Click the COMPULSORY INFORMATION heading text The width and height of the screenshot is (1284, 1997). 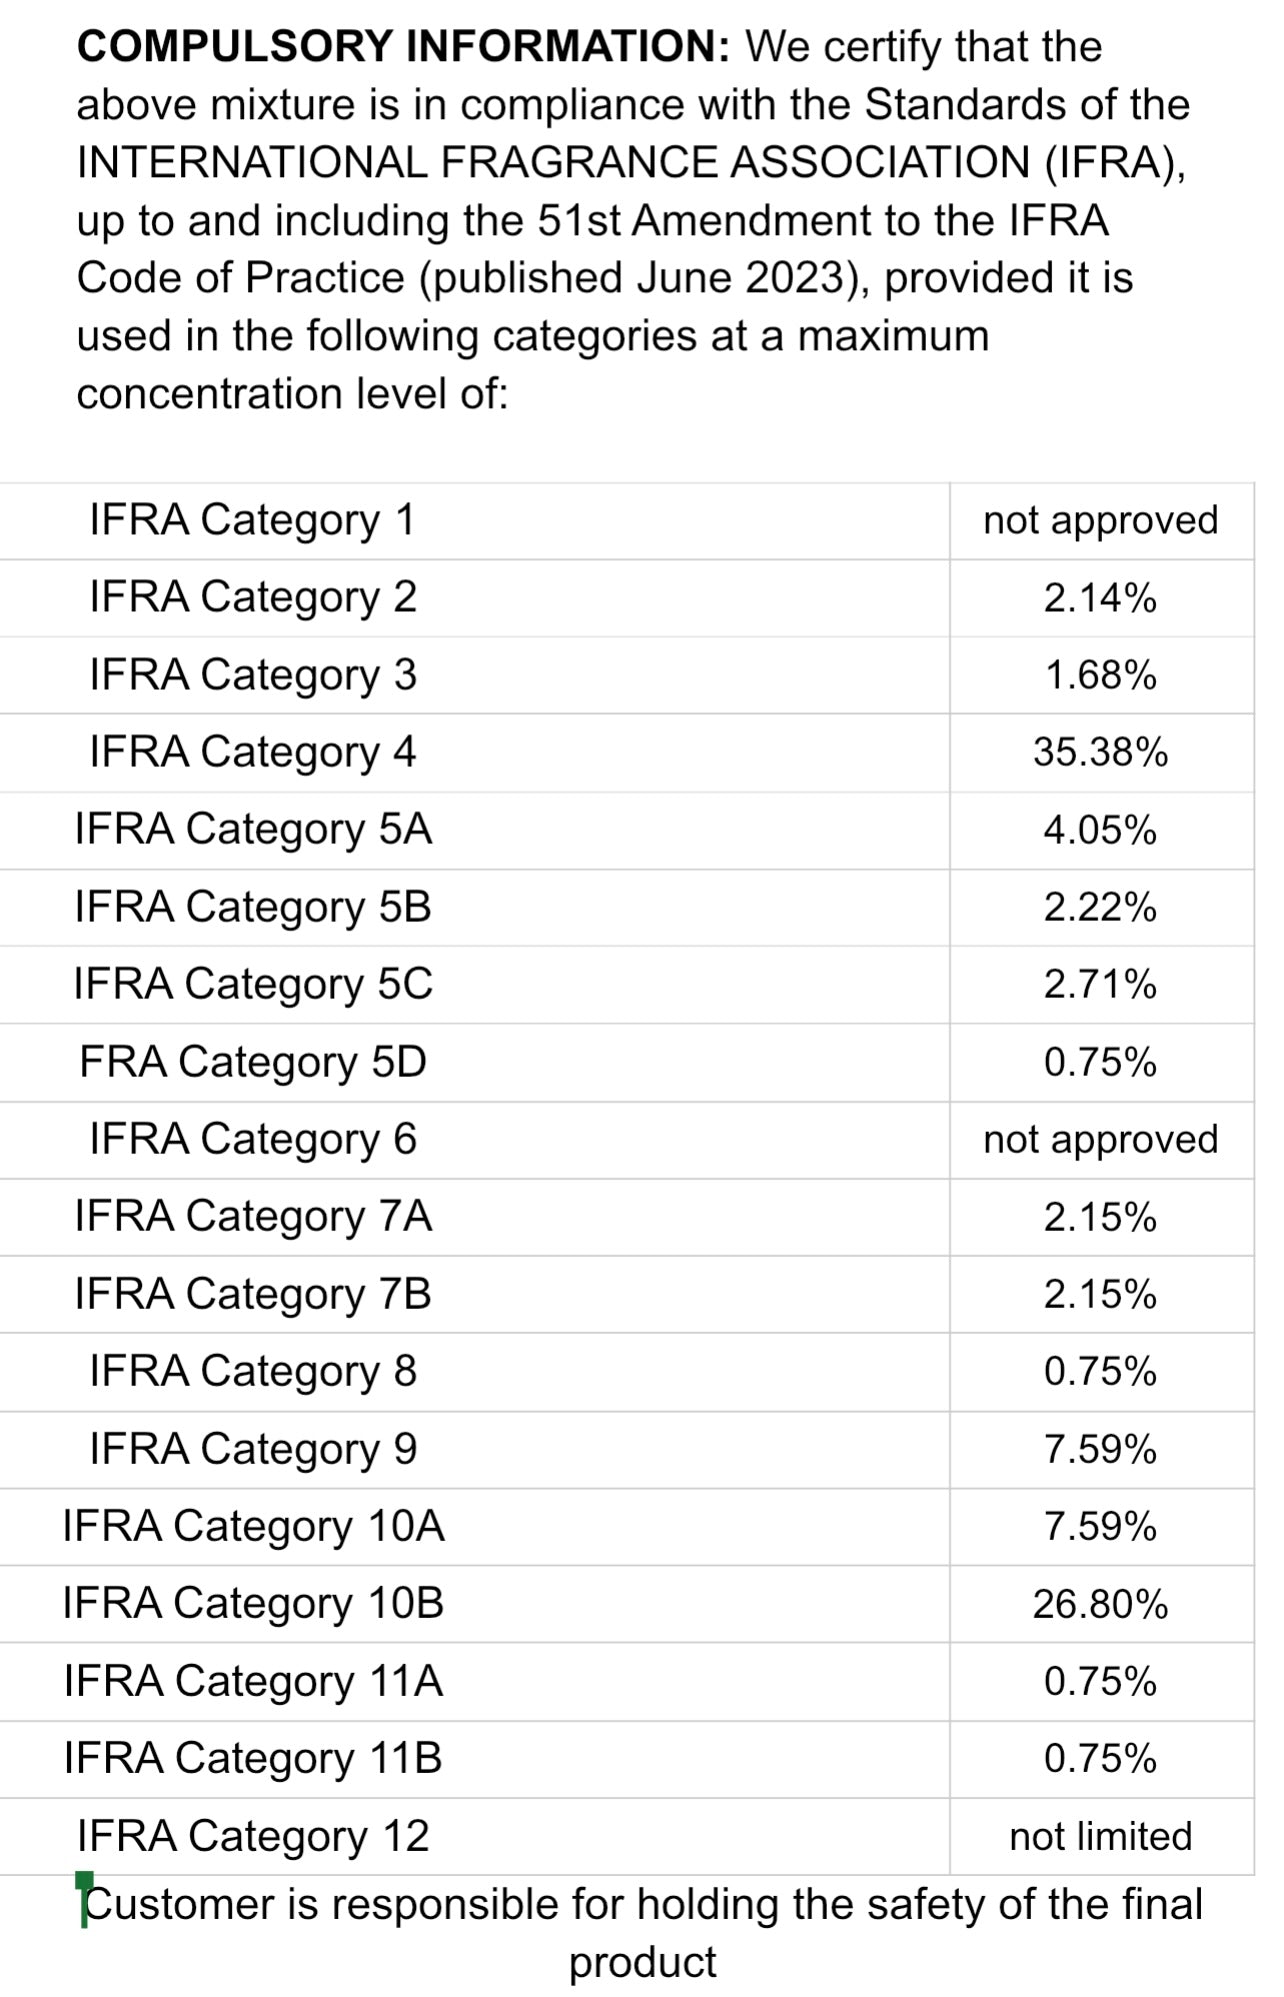pos(404,47)
